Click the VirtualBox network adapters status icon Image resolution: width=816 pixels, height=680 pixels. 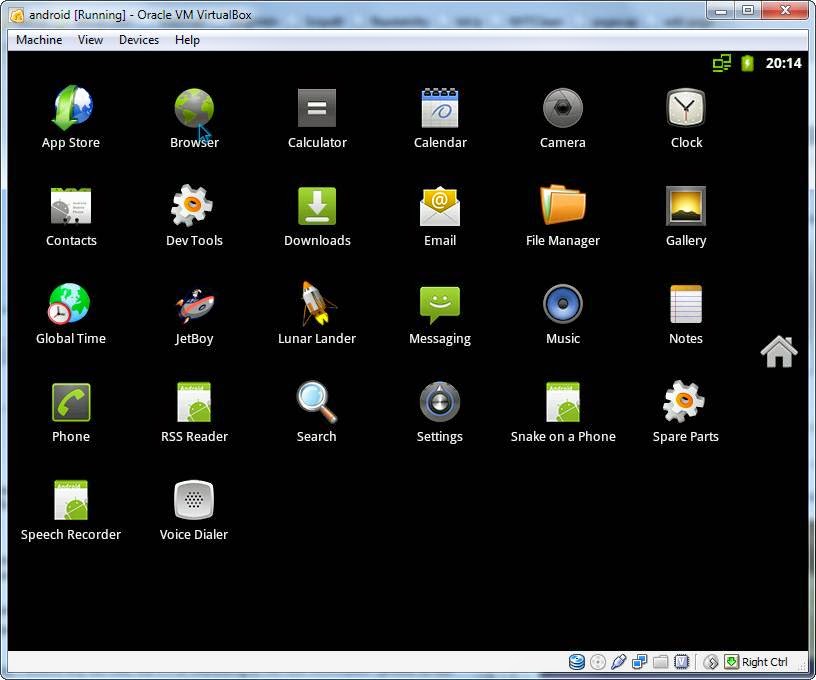(x=640, y=662)
